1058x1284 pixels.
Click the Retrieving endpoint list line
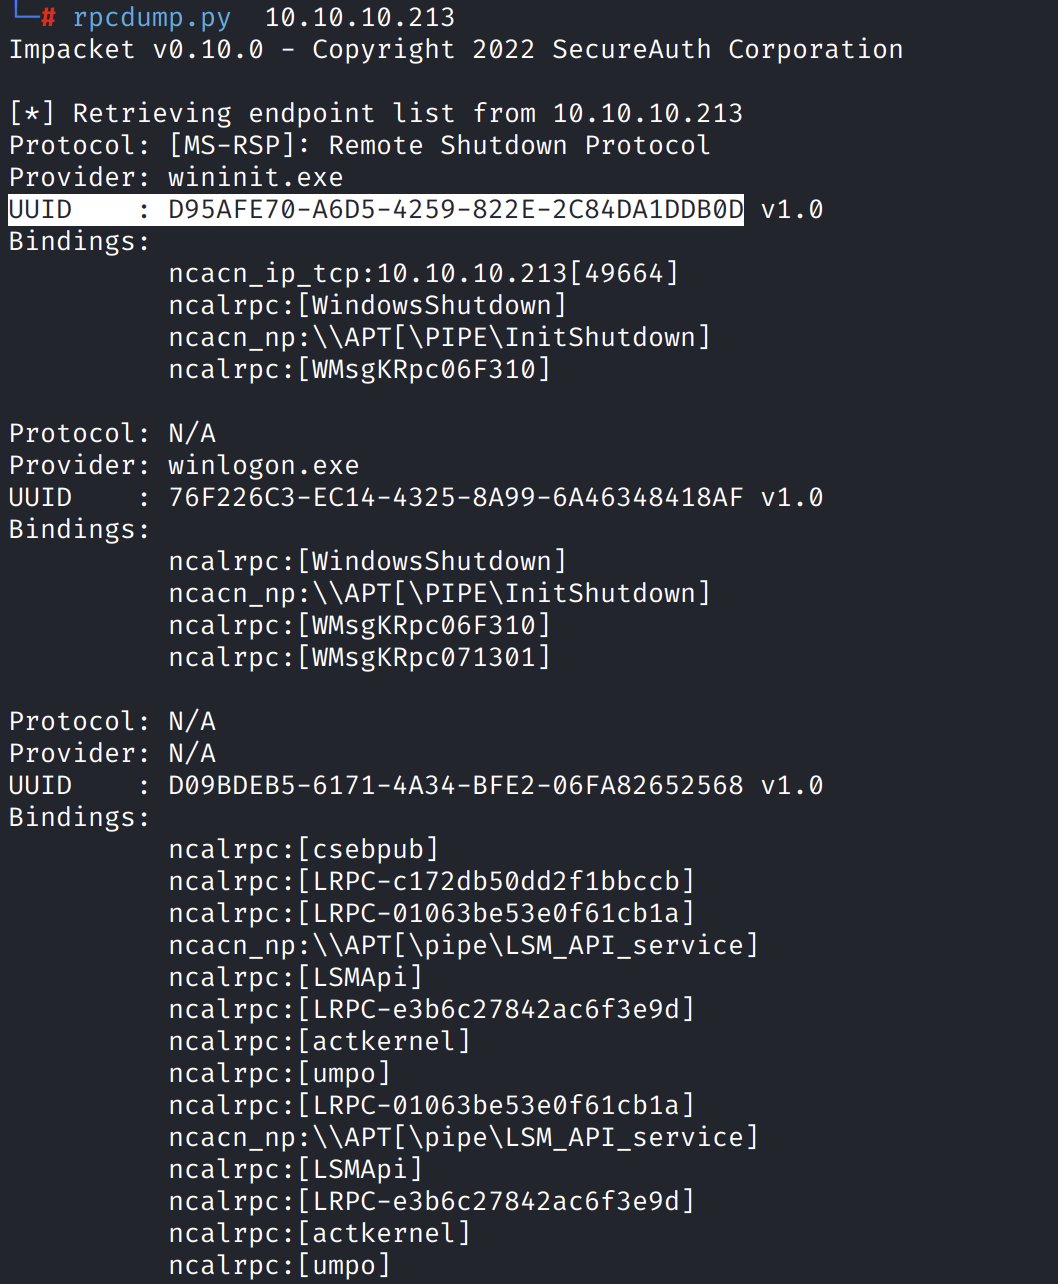(x=376, y=114)
